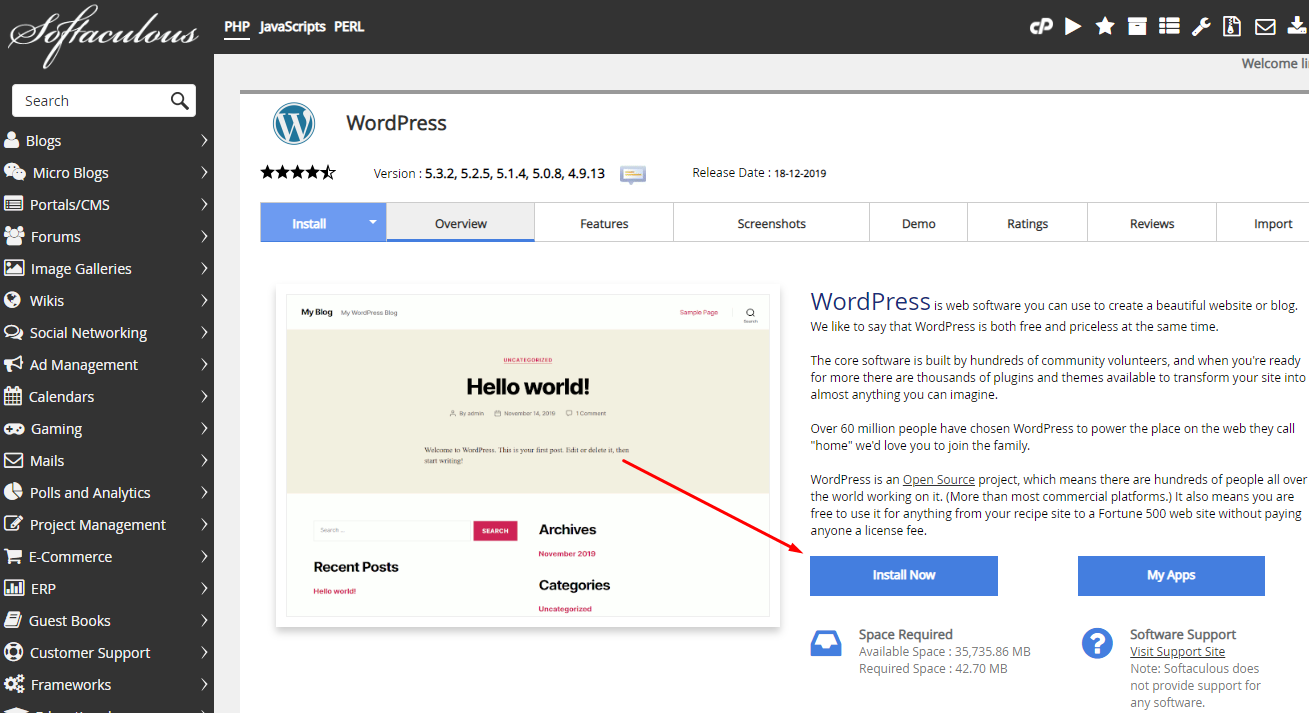Screen dimensions: 1309x713
Task: Click the Wikis globe icon
Action: (12, 300)
